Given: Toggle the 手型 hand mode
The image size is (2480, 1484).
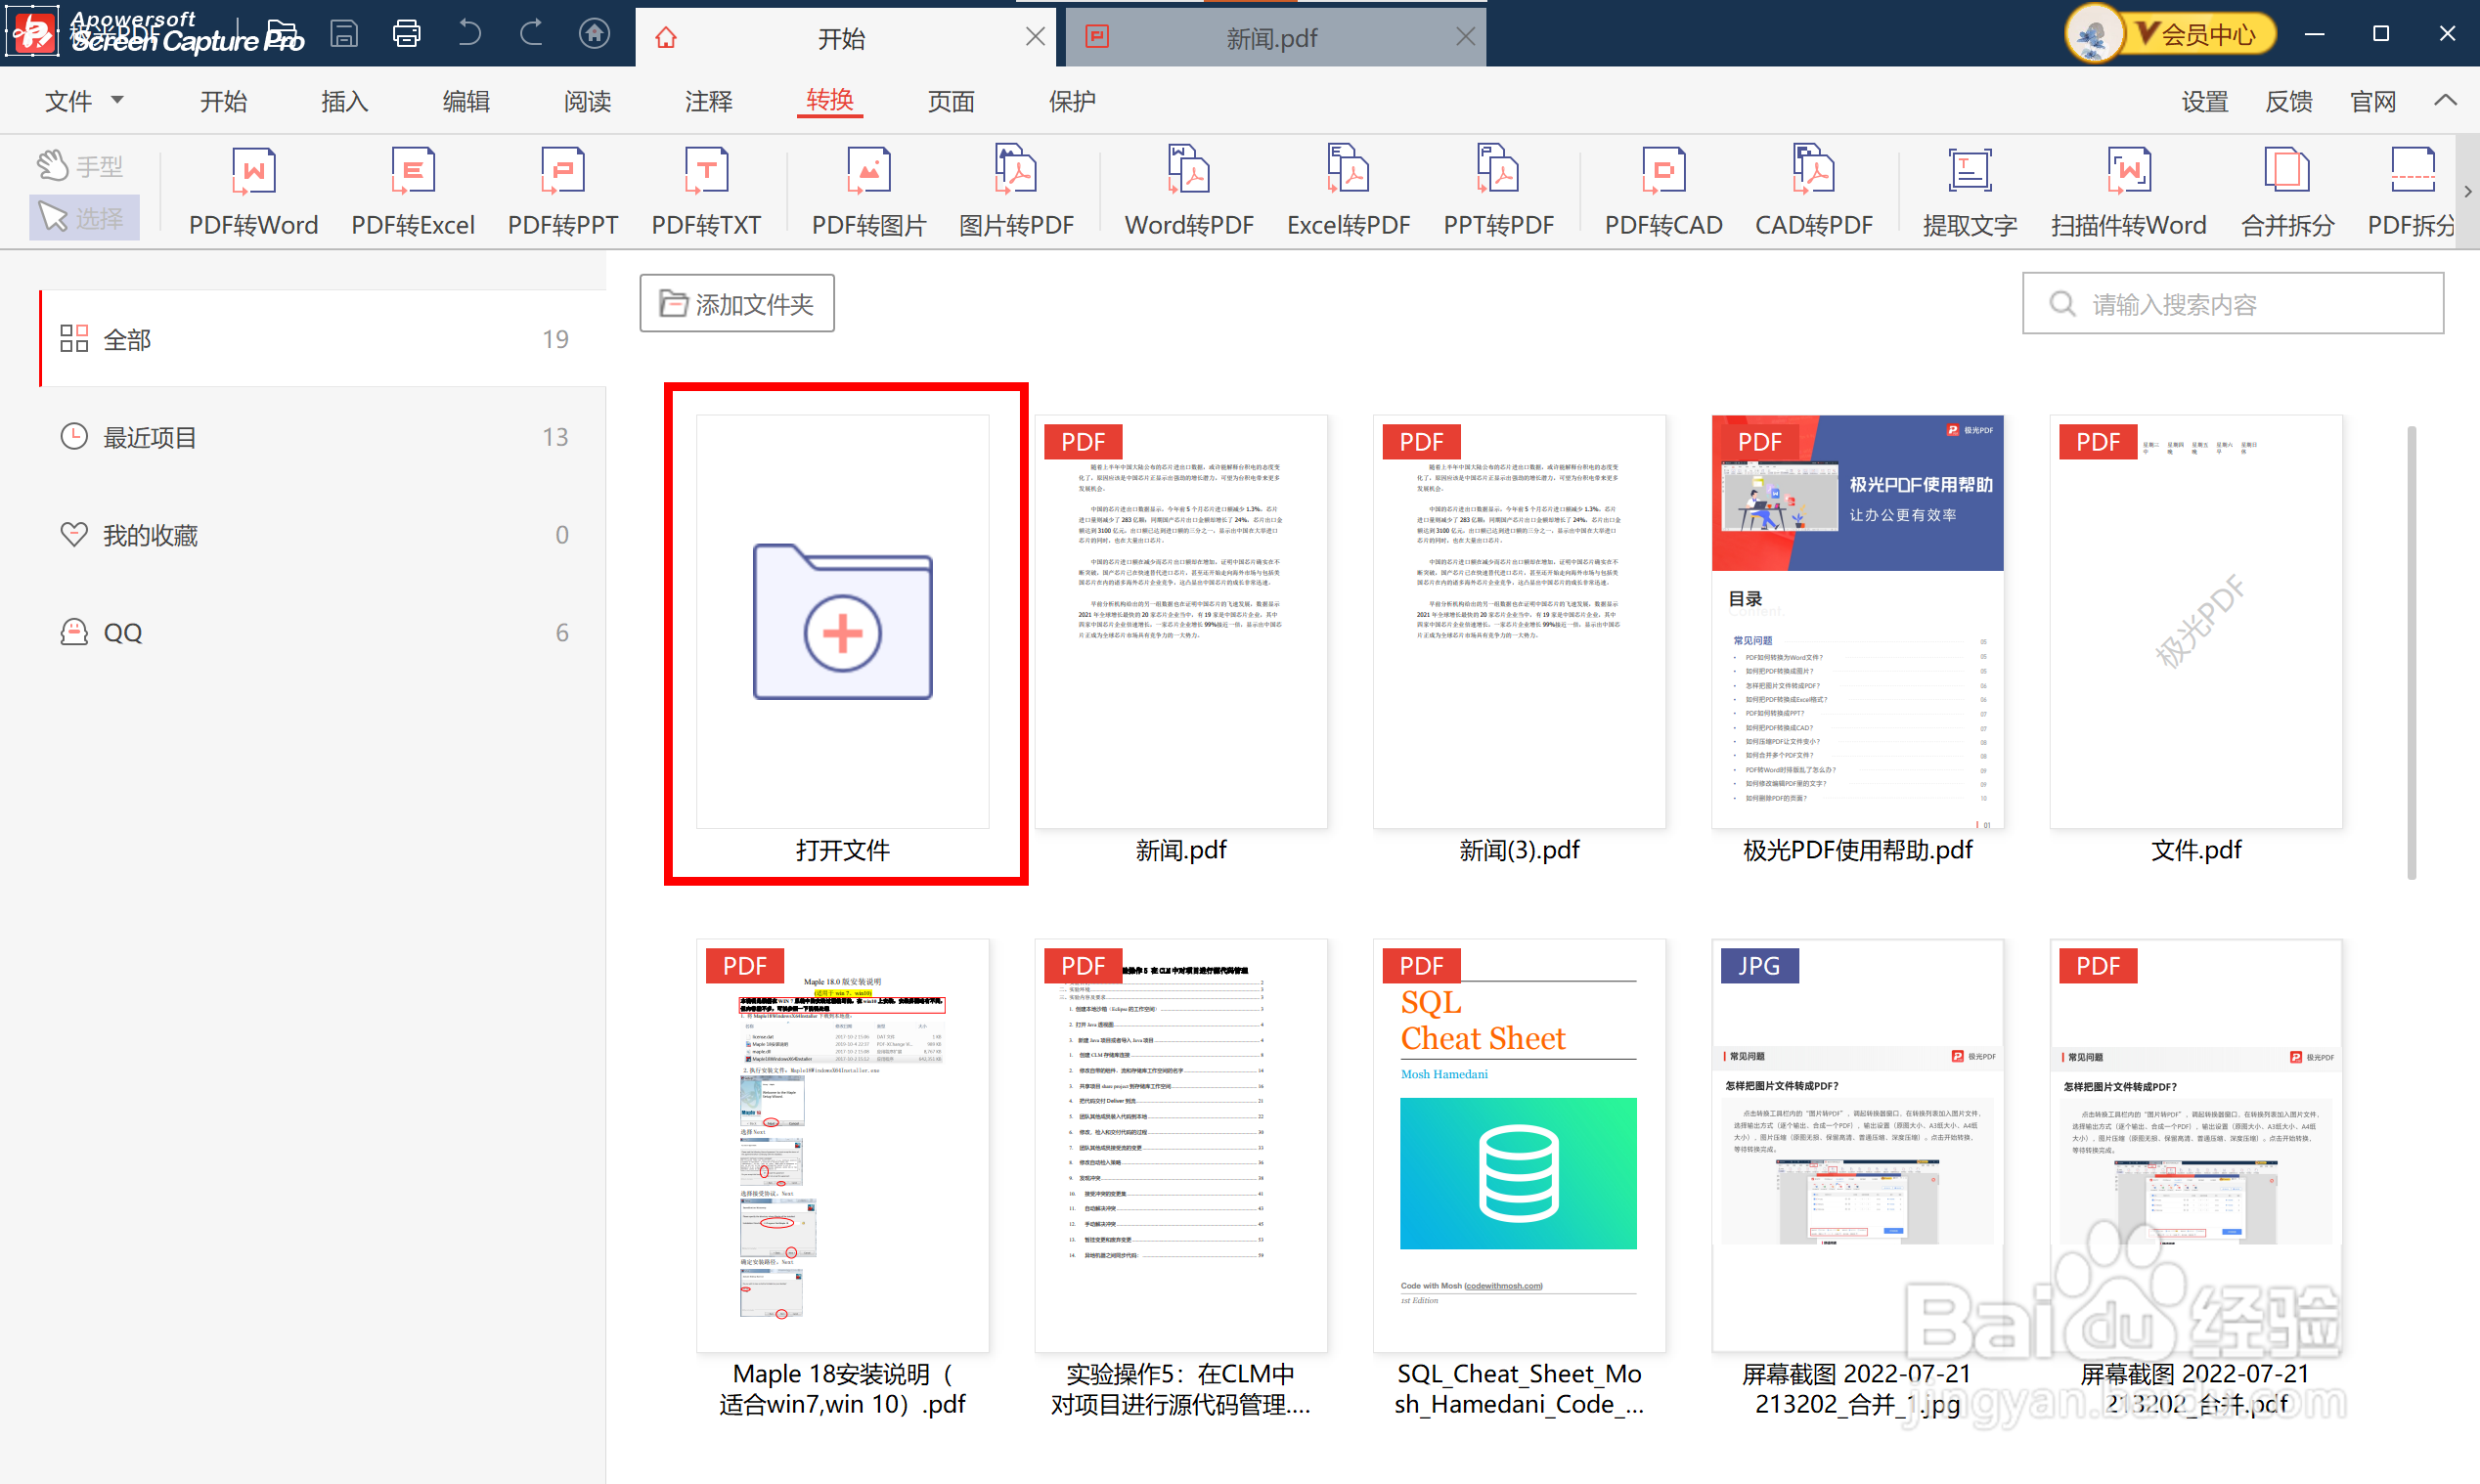Looking at the screenshot, I should [x=82, y=165].
